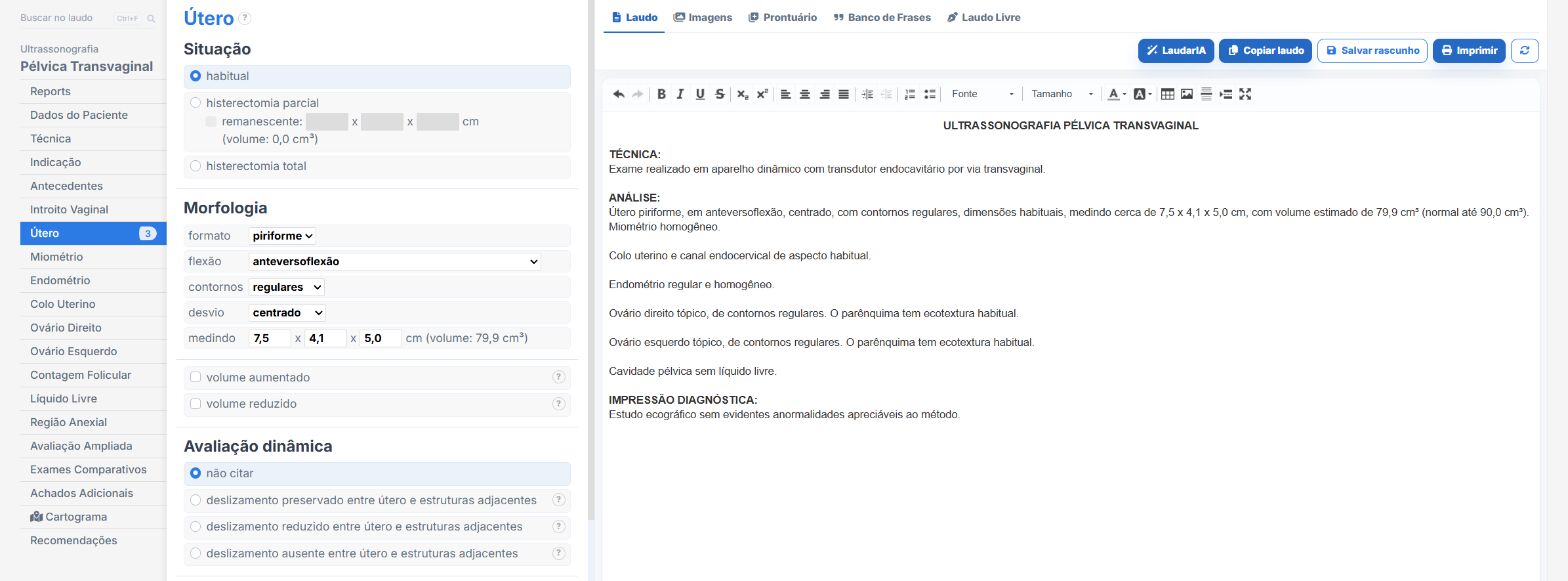The height and width of the screenshot is (581, 1568).
Task: Align text left
Action: (x=785, y=94)
